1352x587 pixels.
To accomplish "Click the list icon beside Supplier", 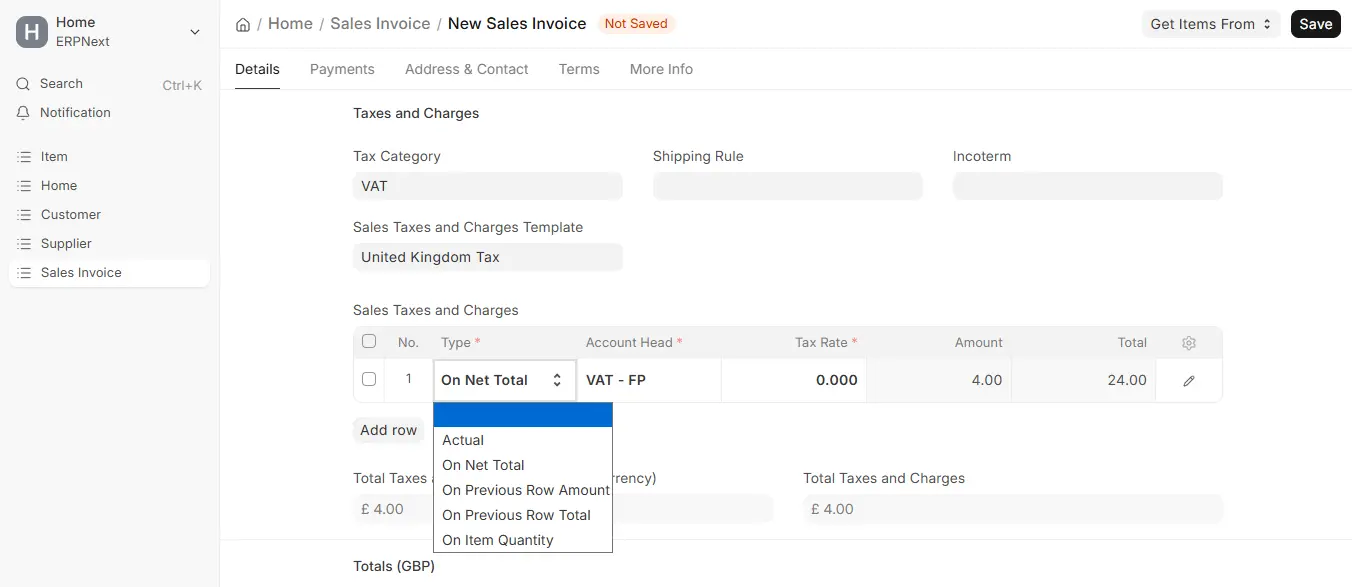I will coord(25,244).
